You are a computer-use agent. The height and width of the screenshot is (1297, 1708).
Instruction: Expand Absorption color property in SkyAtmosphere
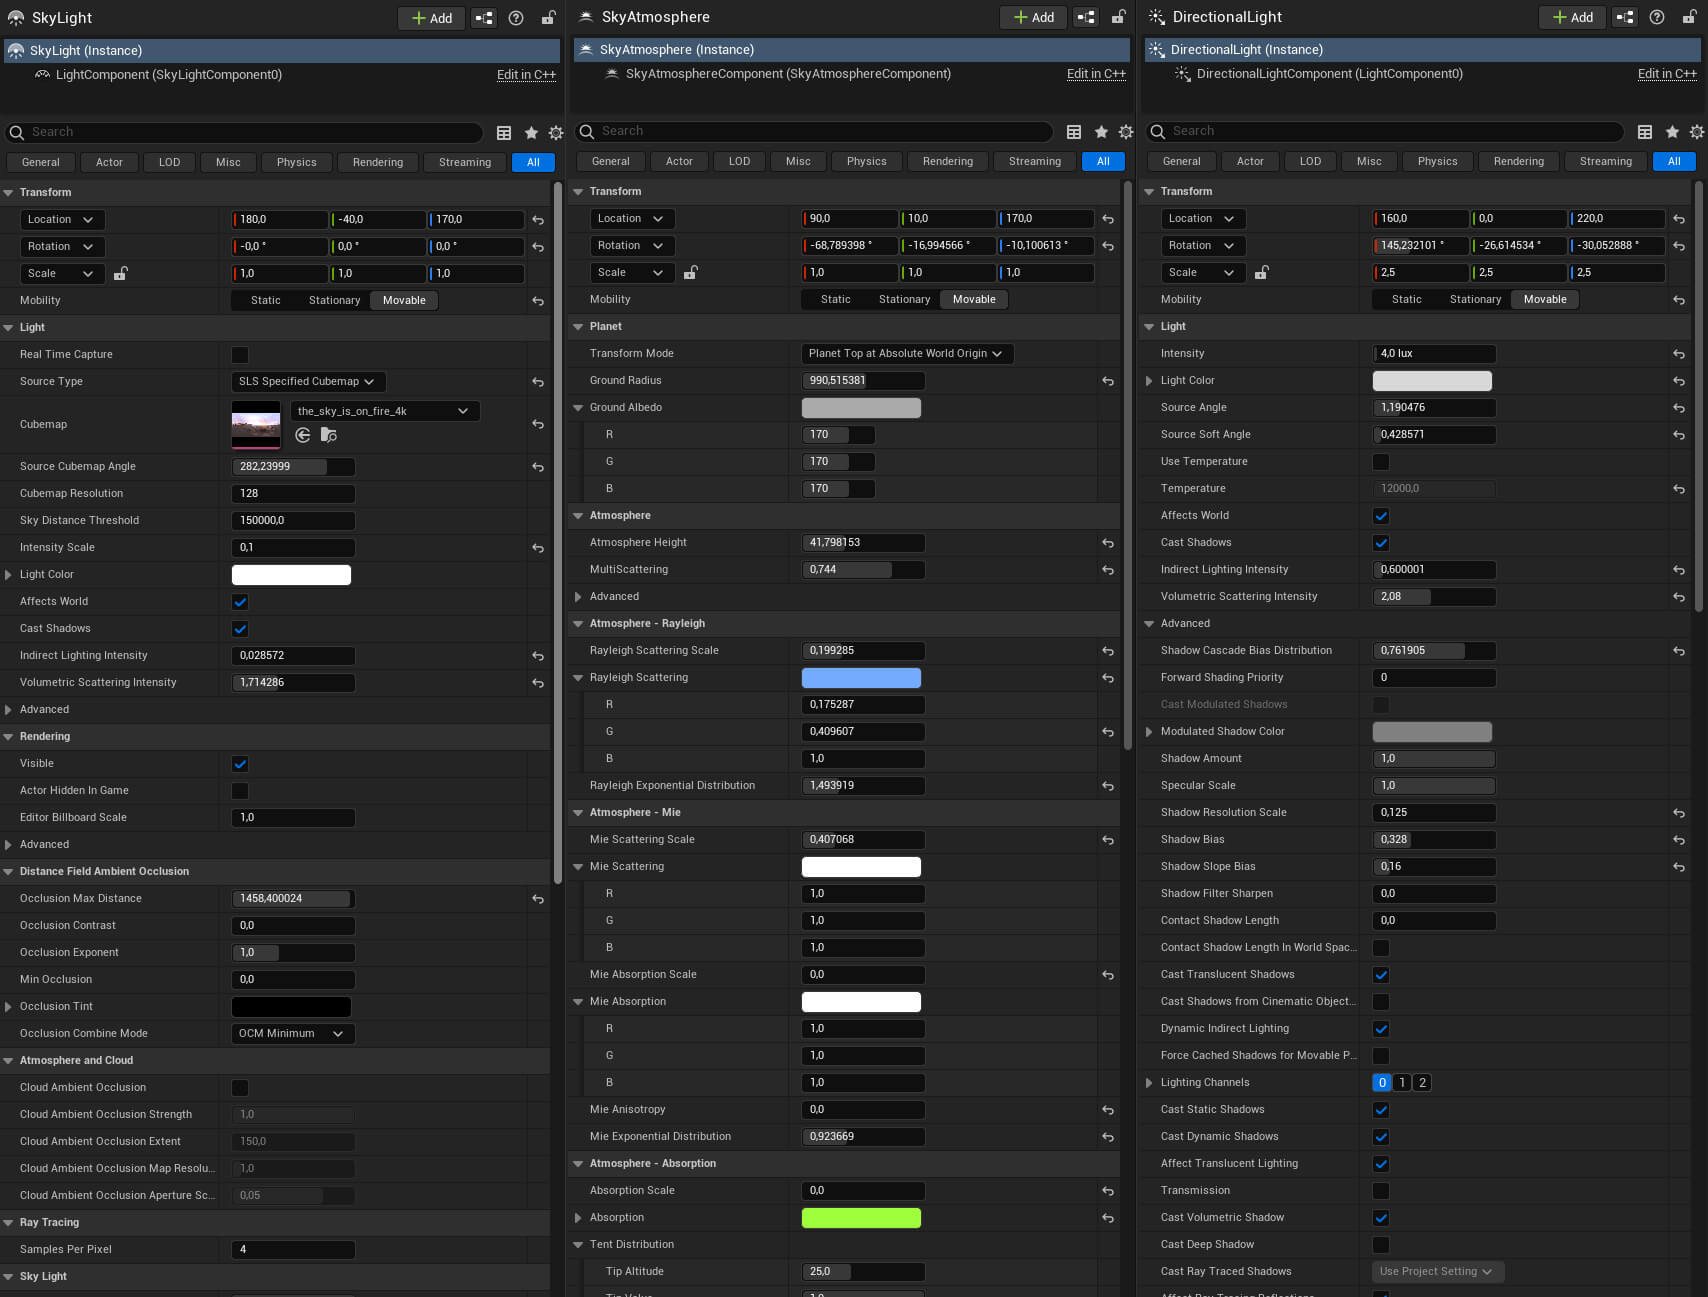578,1218
